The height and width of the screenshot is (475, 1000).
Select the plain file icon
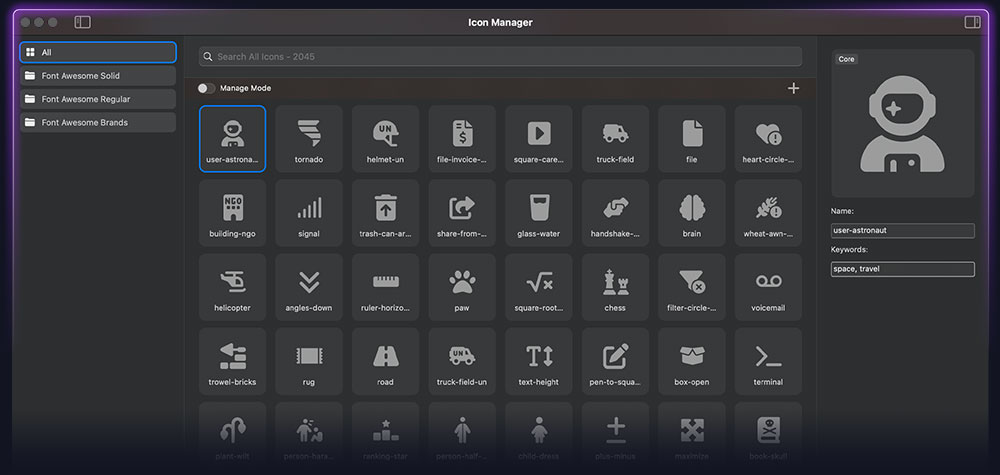[x=692, y=138]
